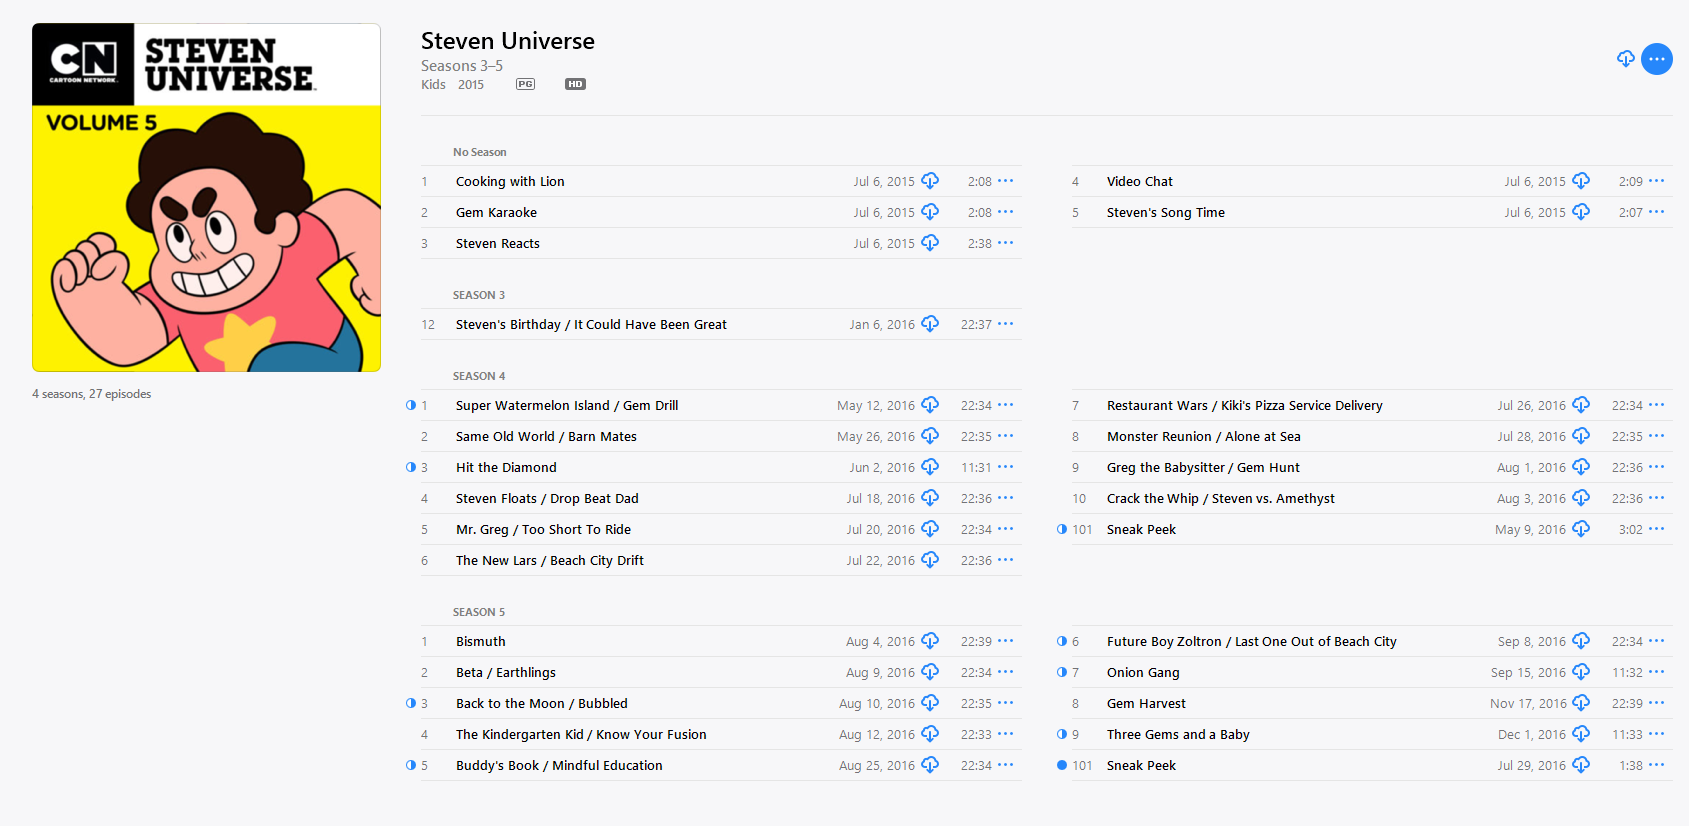The image size is (1689, 826).
Task: Download Mr. Greg / Too Short To Ride
Action: pos(930,529)
